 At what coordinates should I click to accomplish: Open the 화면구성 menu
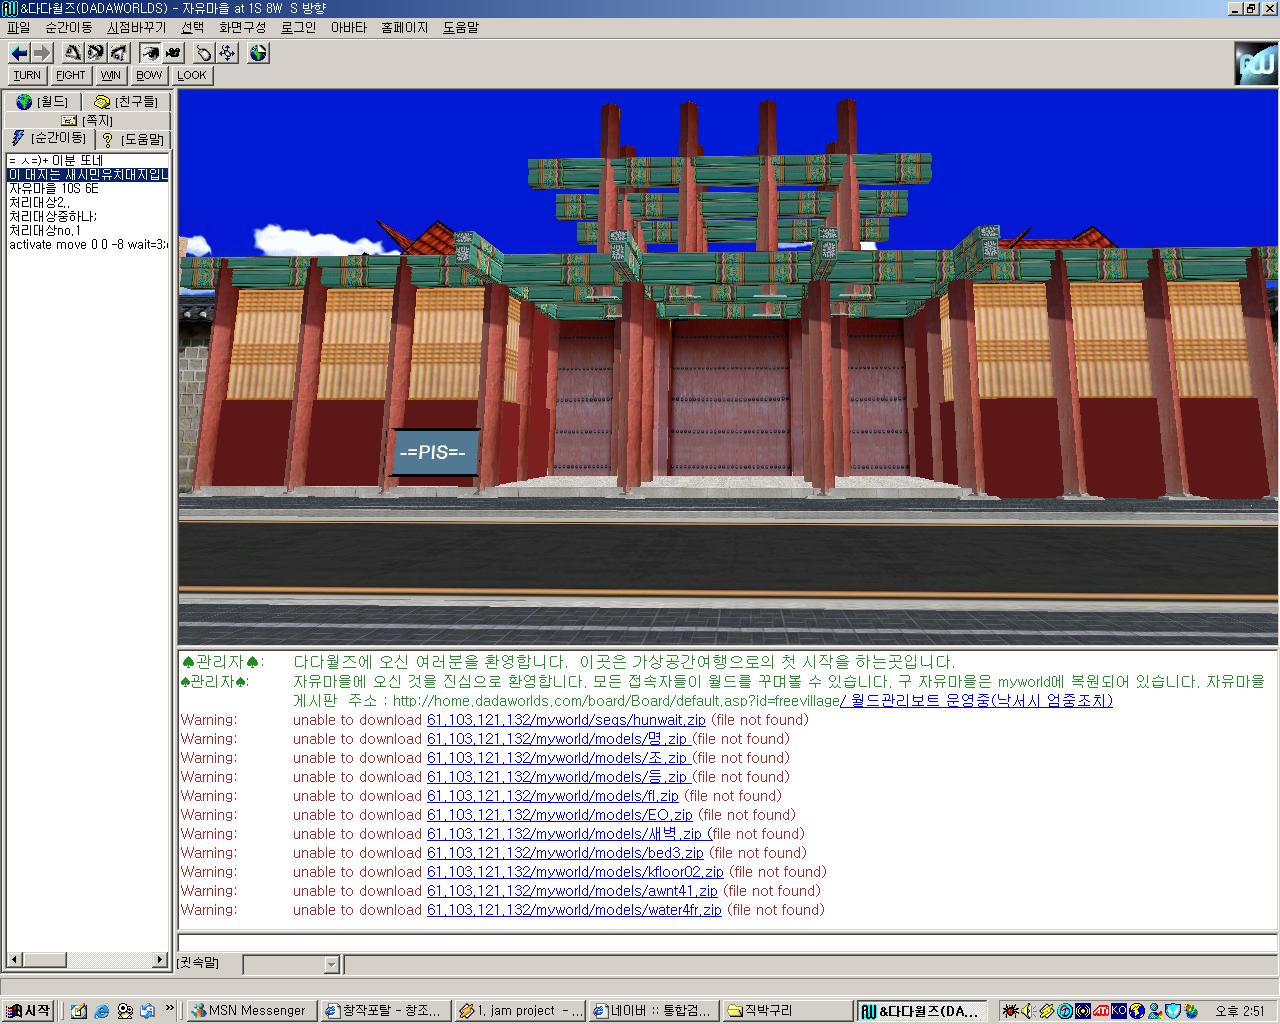[243, 28]
